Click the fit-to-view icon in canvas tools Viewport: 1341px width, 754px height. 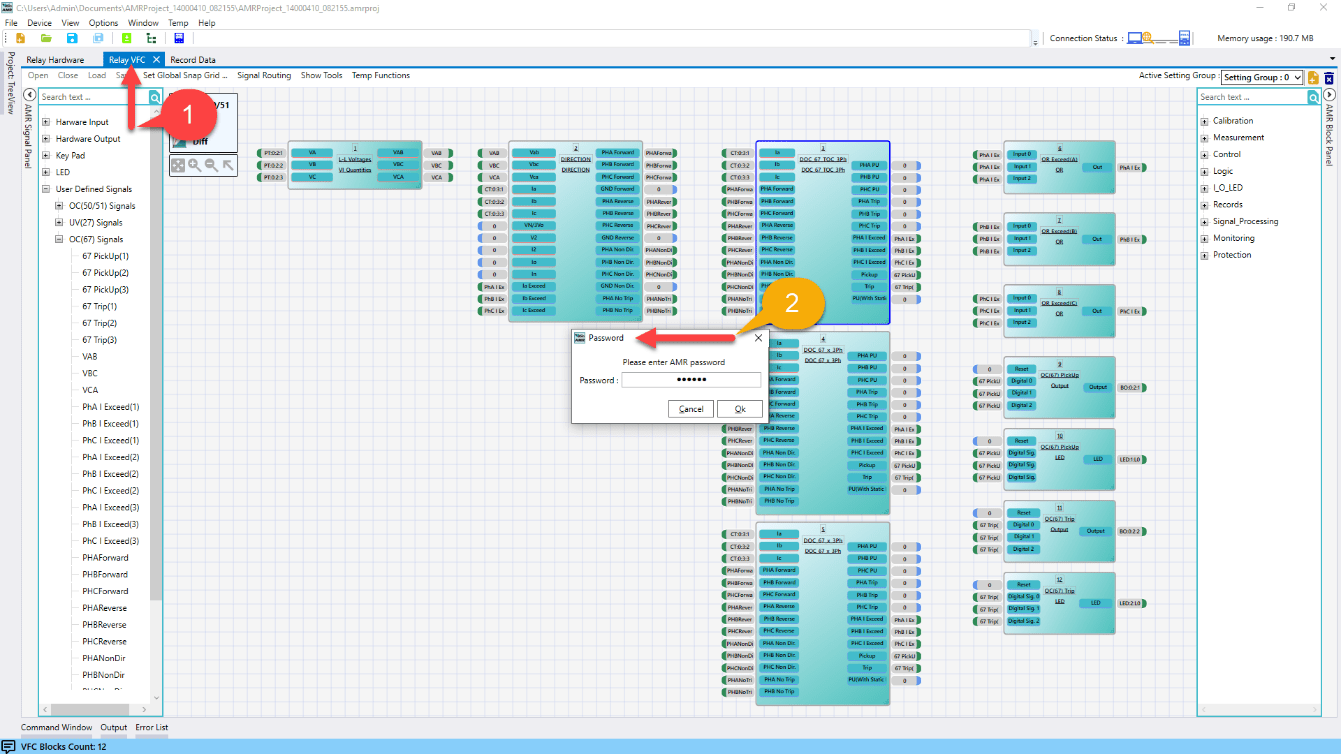pos(177,166)
